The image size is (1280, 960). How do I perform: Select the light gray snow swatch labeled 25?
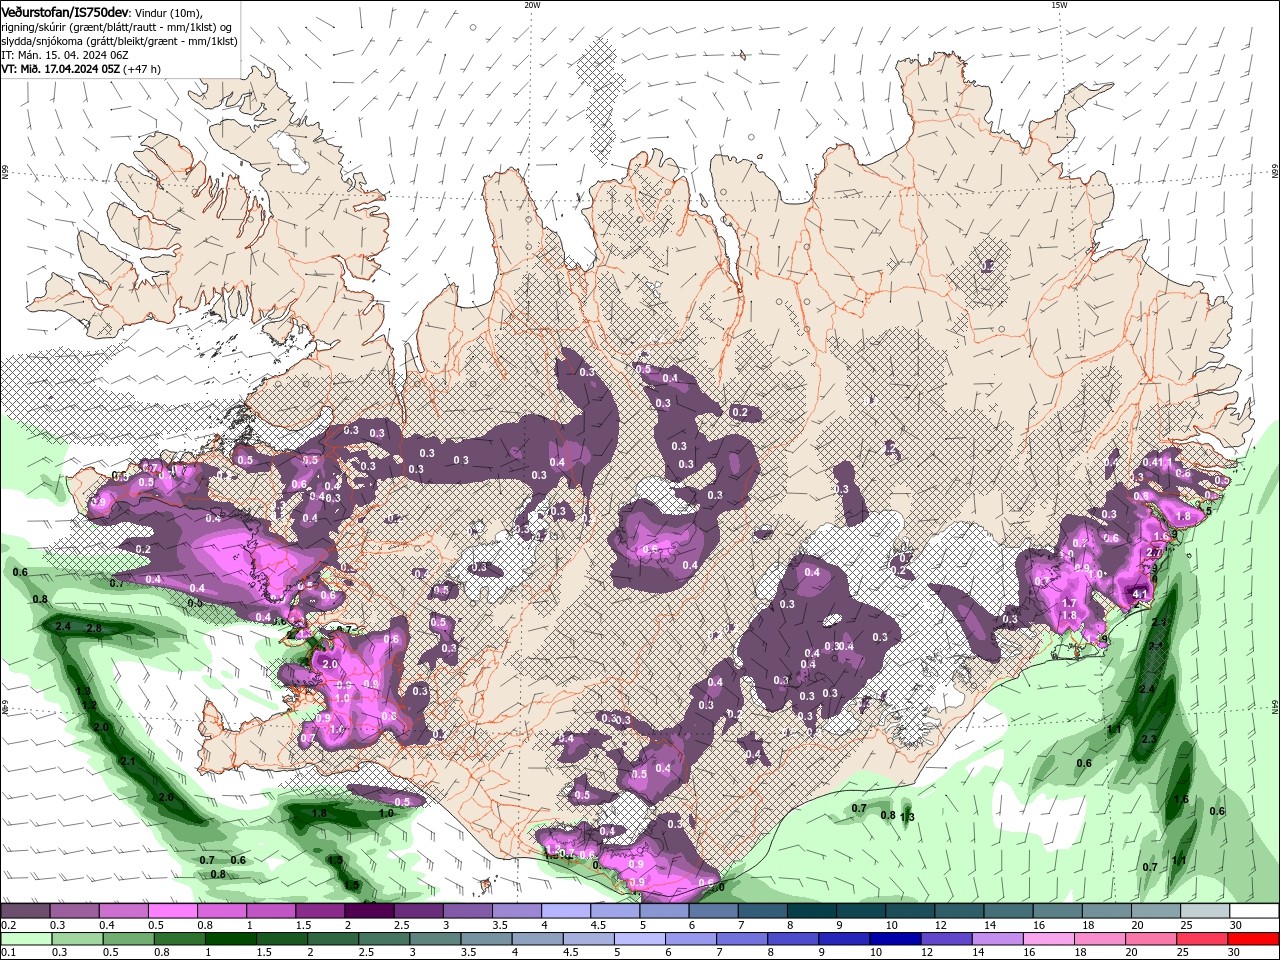point(1203,911)
